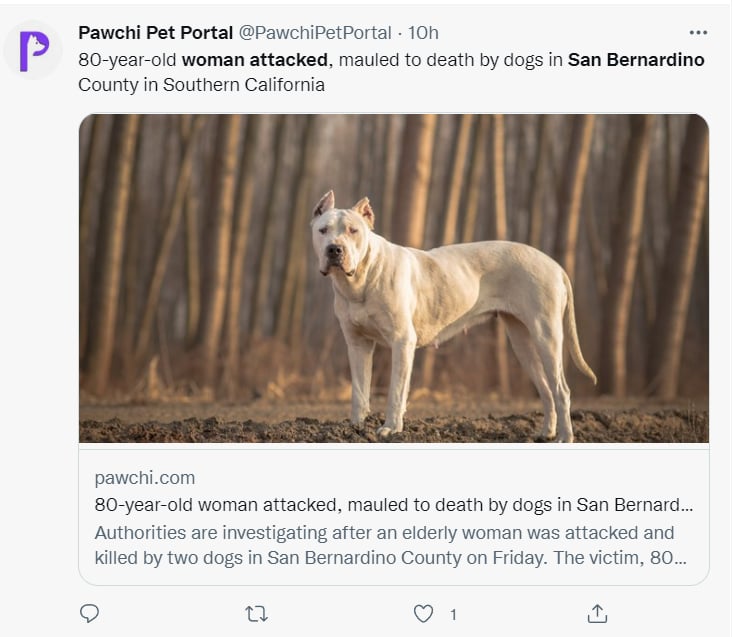
Task: Click the 'County in Southern California' tweet line
Action: (201, 85)
